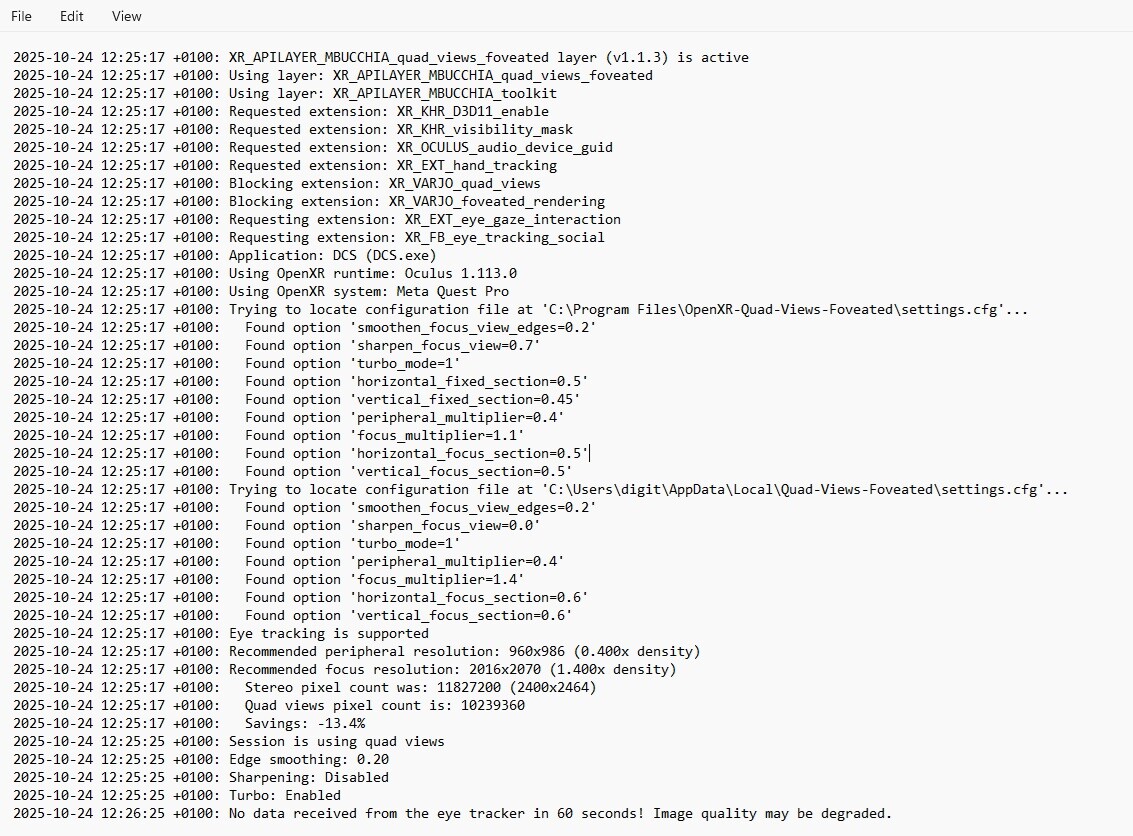1133x836 pixels.
Task: Click the 'Meta Quest Pro' system text
Action: tap(456, 291)
